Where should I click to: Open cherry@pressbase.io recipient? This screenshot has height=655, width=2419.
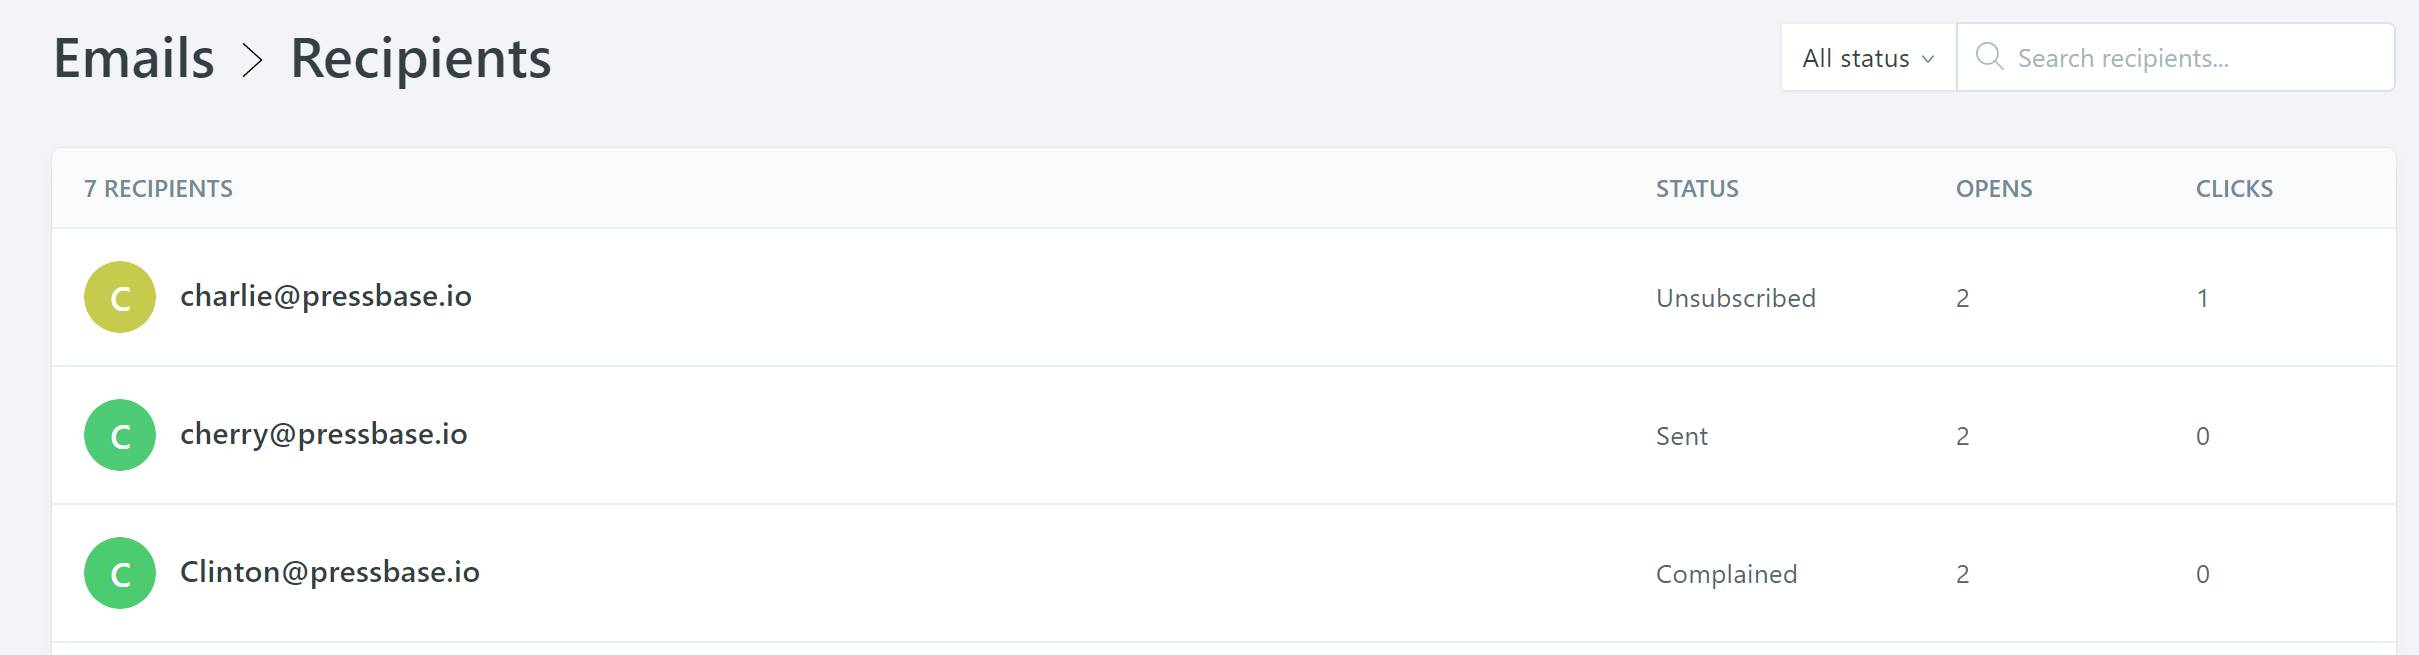(x=324, y=434)
